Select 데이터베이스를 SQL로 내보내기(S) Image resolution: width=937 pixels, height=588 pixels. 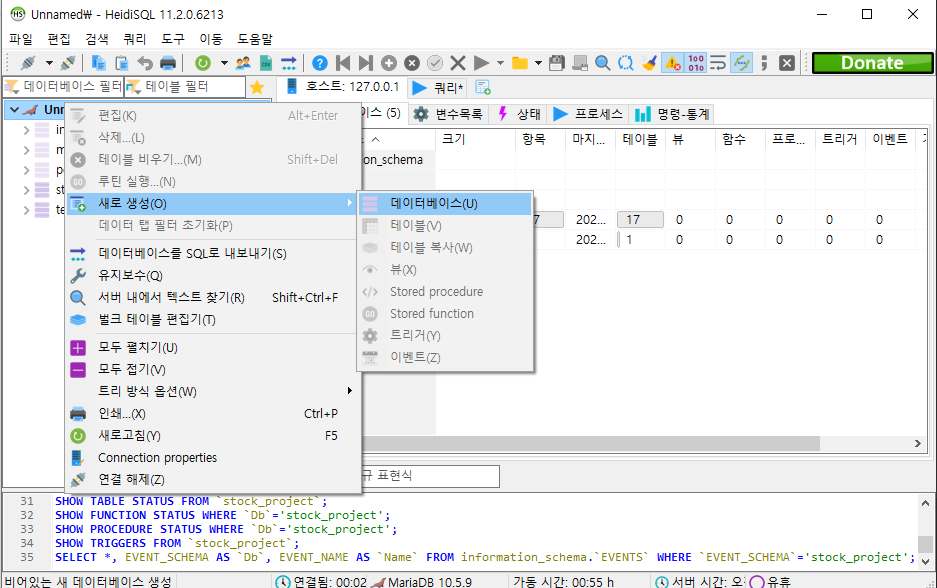tap(212, 254)
